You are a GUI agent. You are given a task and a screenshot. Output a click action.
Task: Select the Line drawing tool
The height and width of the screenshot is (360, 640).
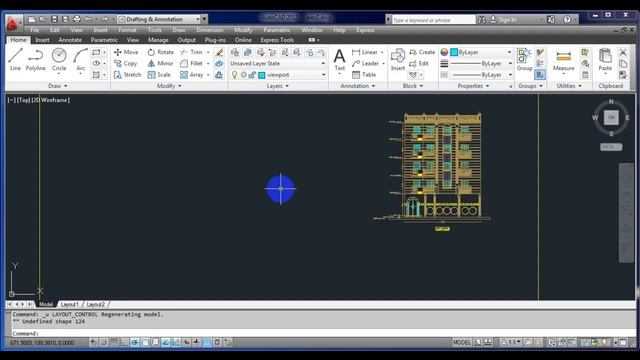(15, 60)
